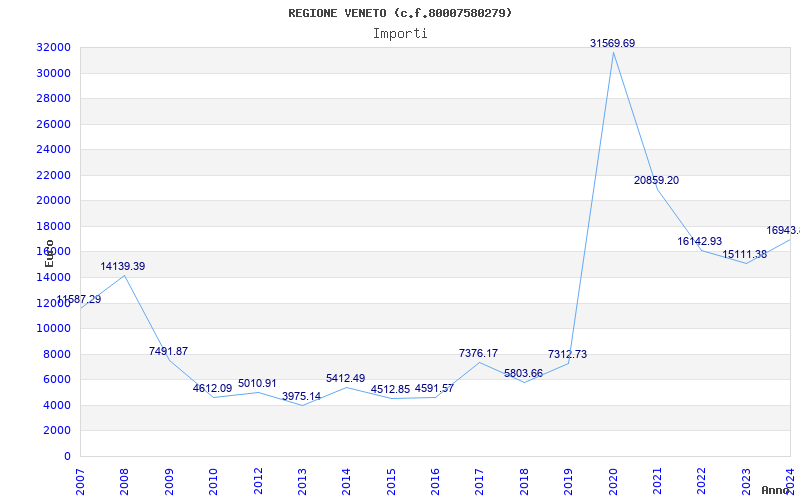800x500 pixels.
Task: Click the year 2018 axis label
Action: (x=524, y=482)
